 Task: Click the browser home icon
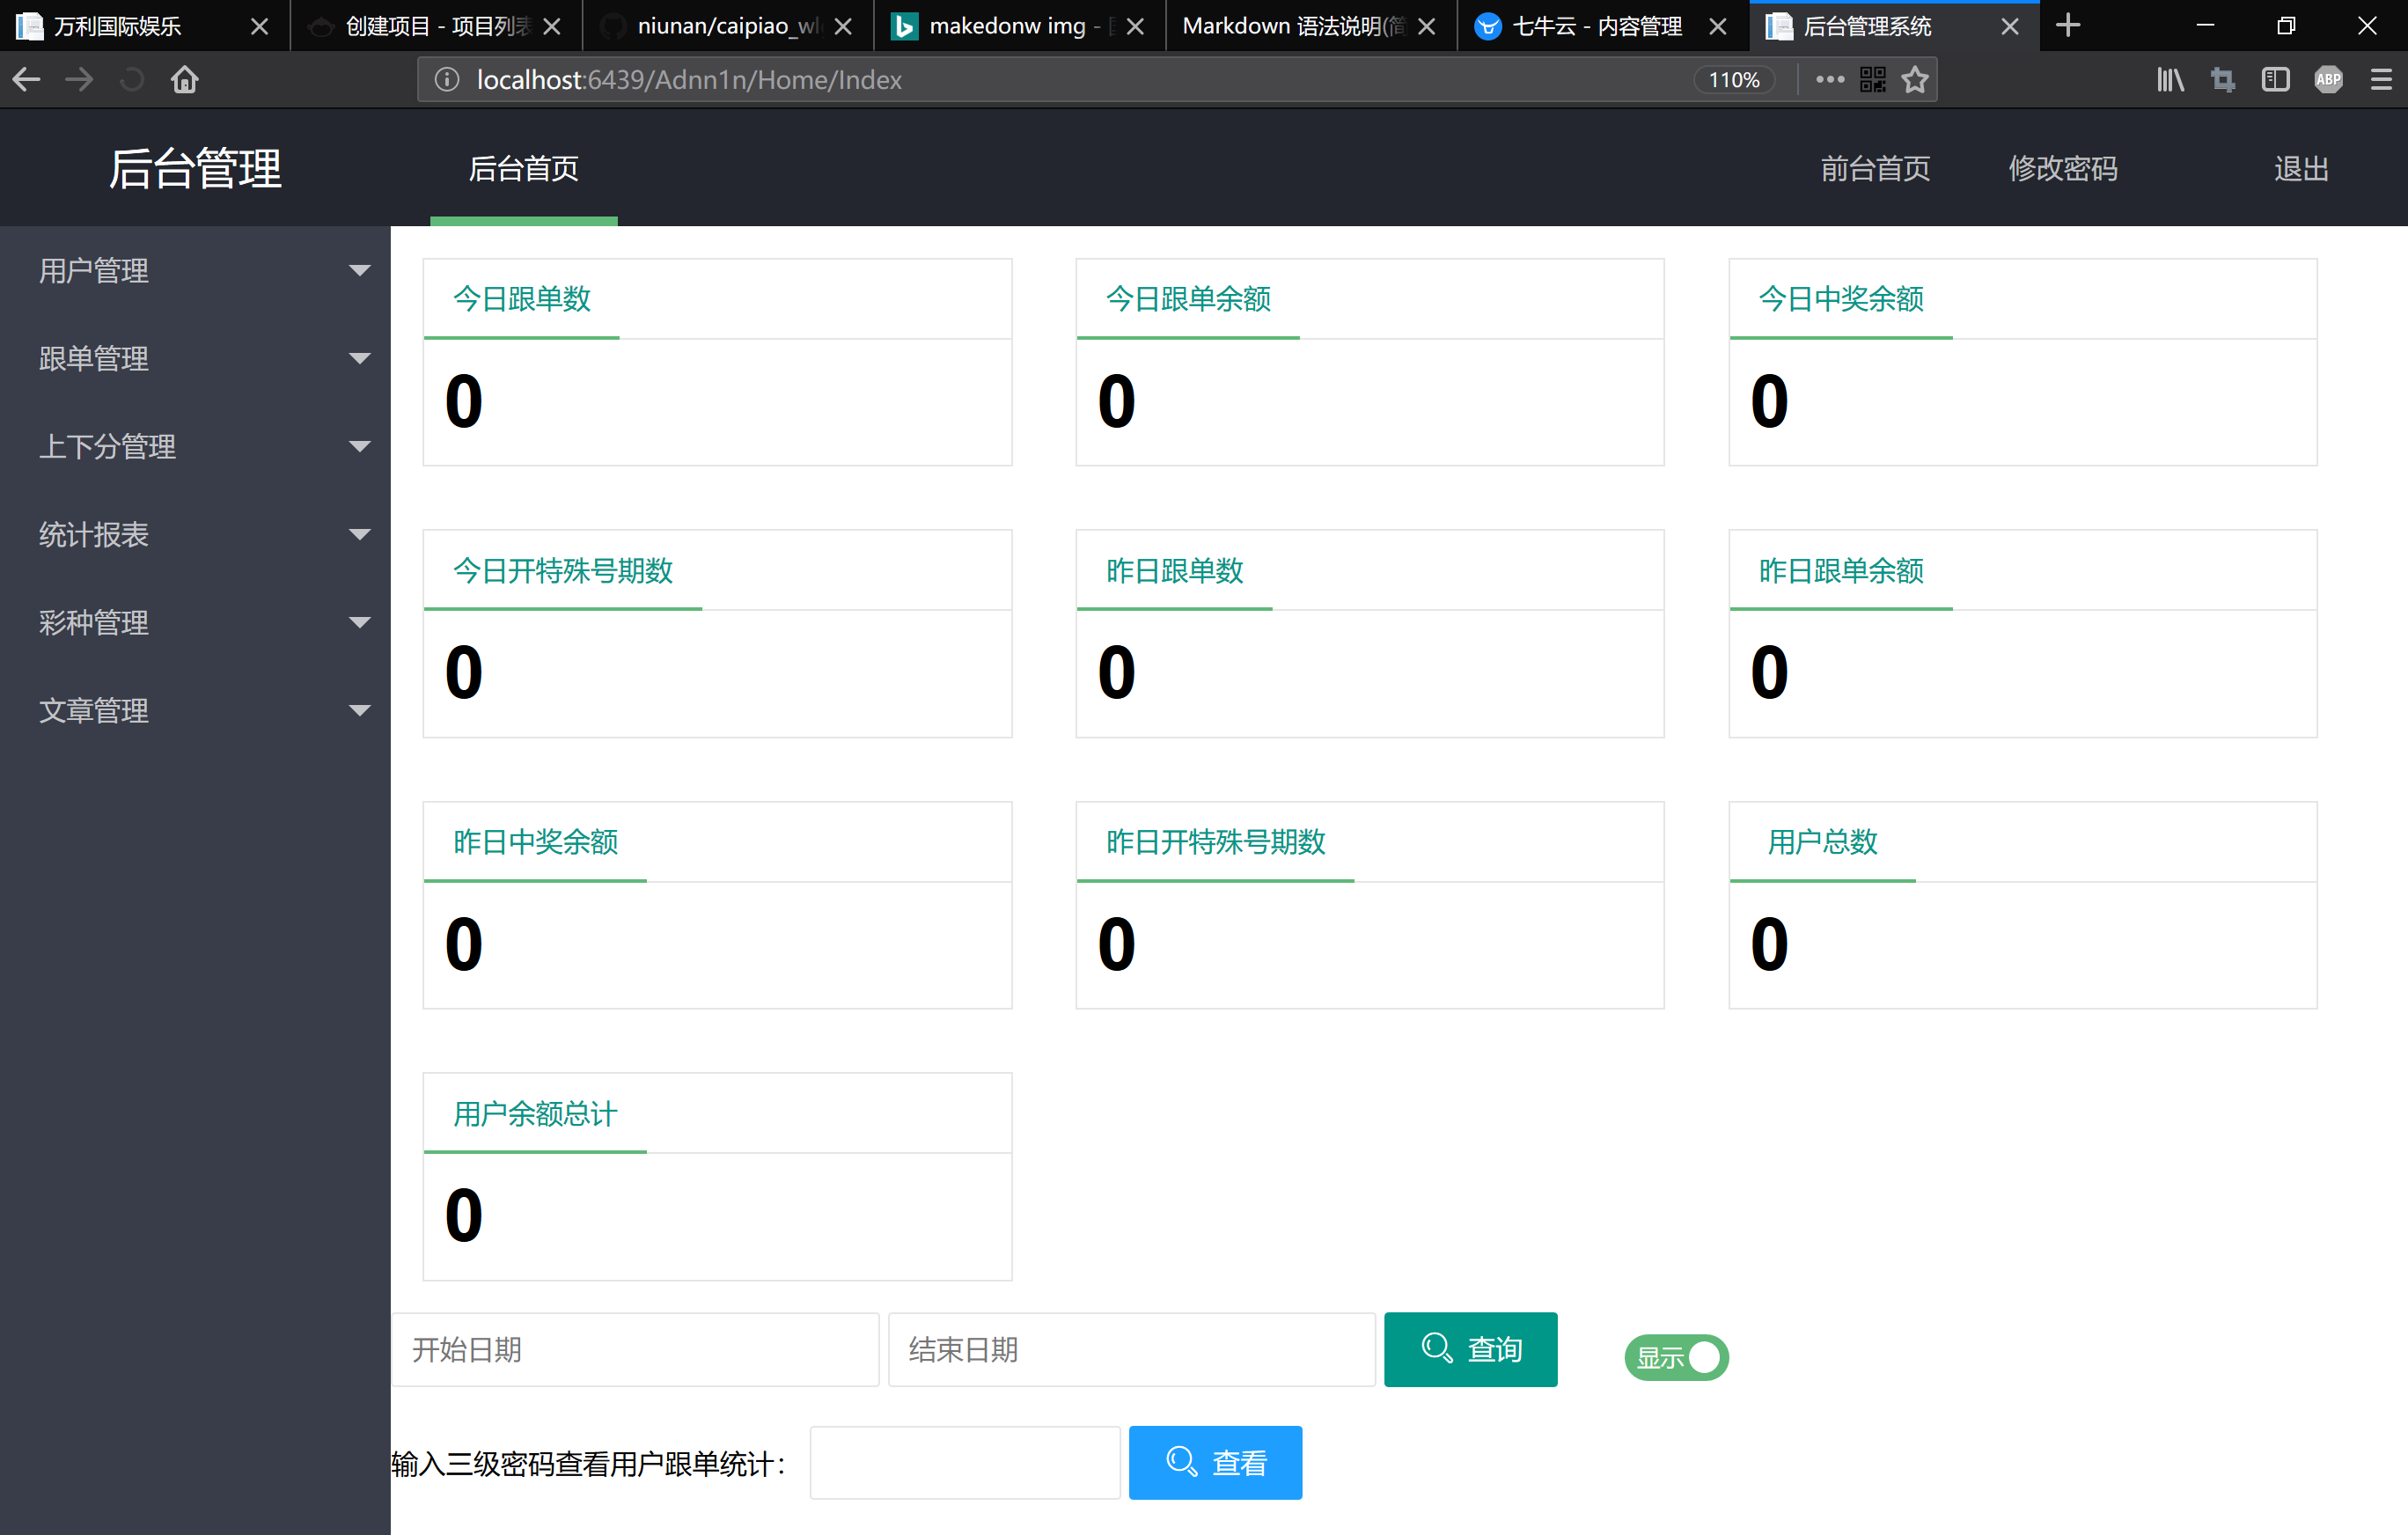[x=184, y=79]
